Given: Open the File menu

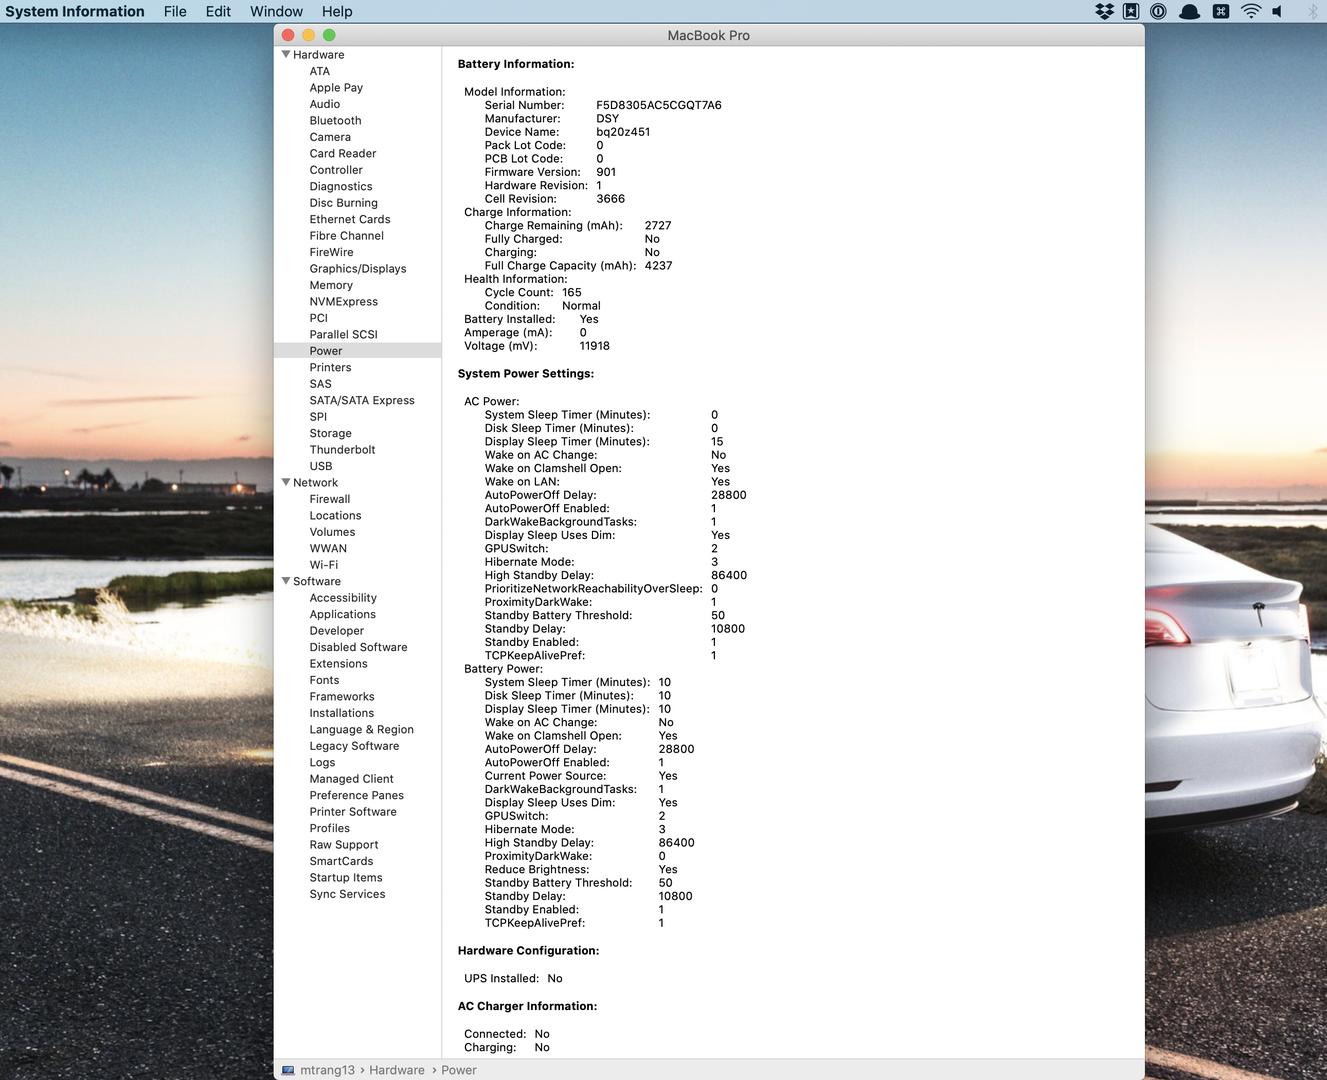Looking at the screenshot, I should coord(175,11).
